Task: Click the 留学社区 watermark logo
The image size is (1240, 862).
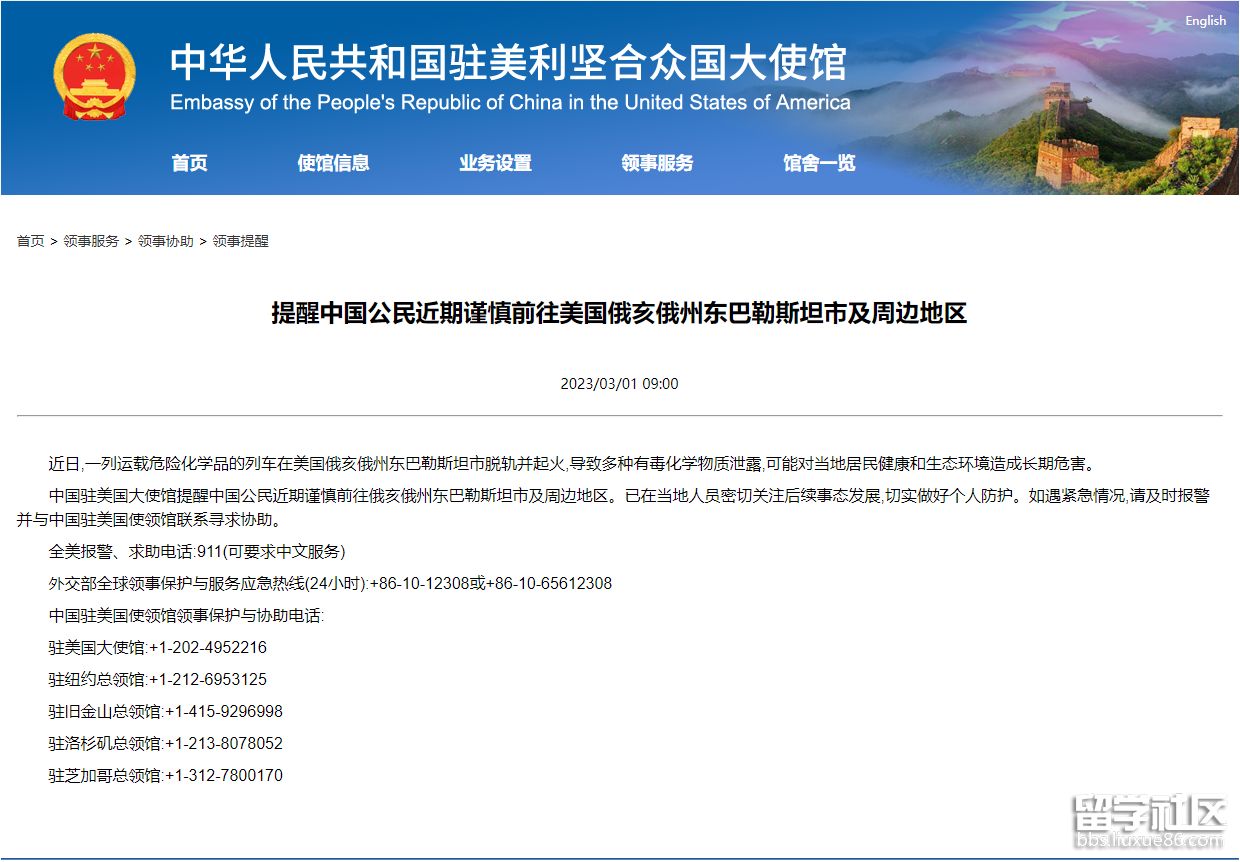Action: (1149, 822)
